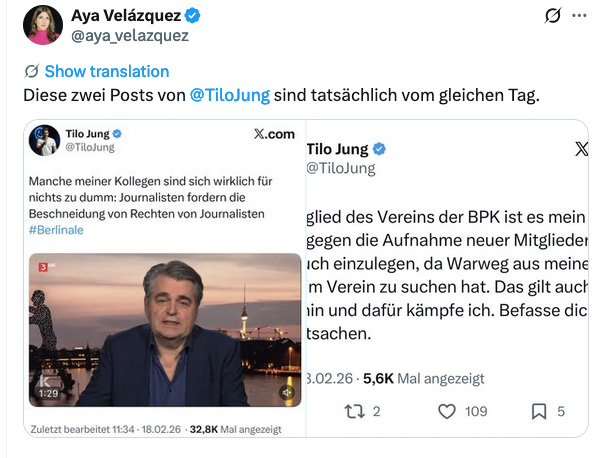Click Show translation link
This screenshot has width=601, height=458.
(x=106, y=71)
